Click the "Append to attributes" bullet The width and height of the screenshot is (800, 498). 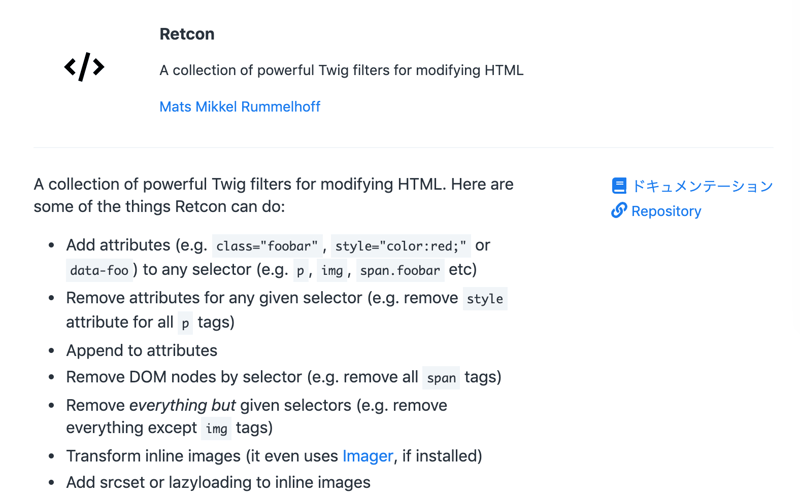coord(141,350)
